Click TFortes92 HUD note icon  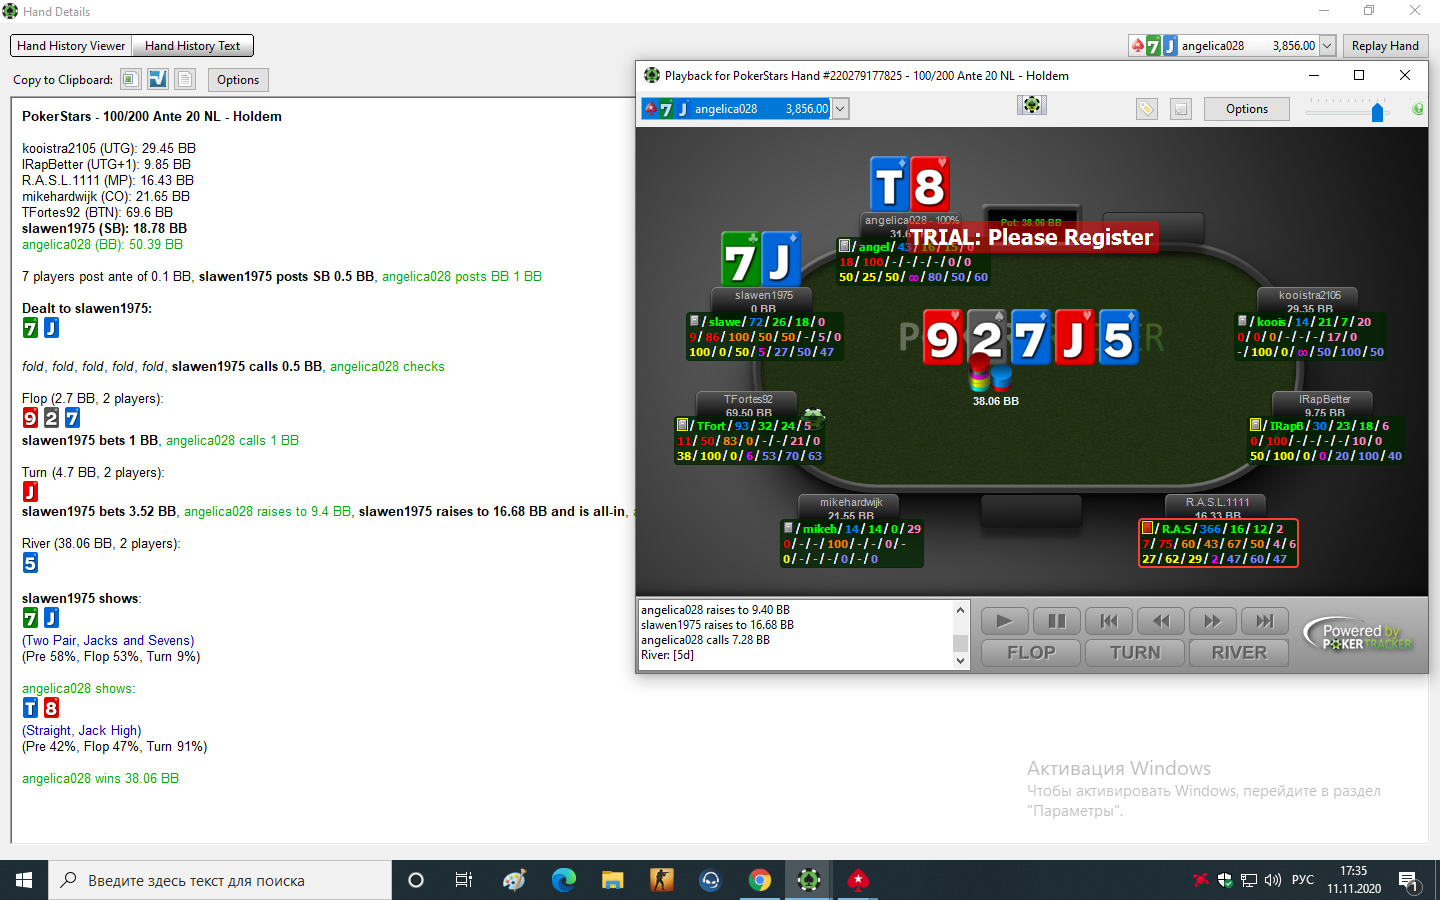pyautogui.click(x=682, y=425)
